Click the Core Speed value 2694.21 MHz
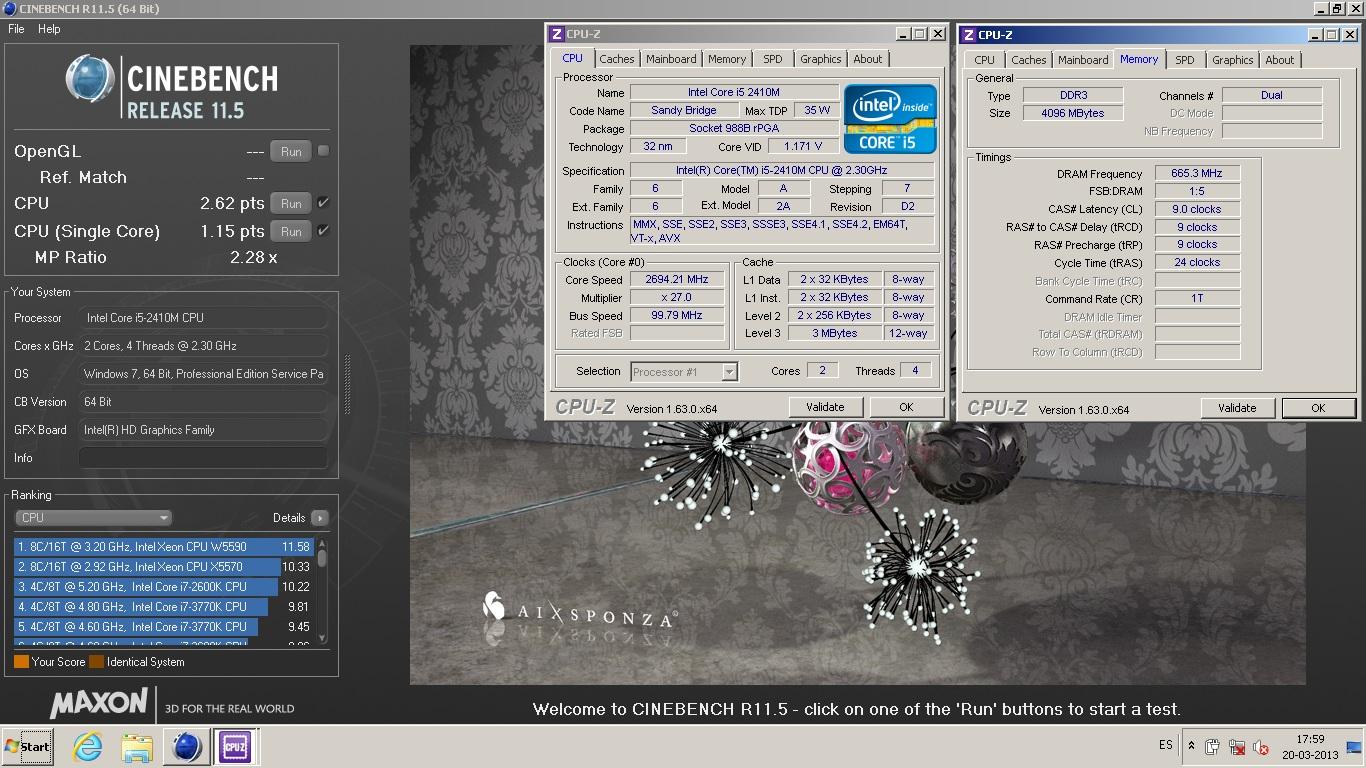1366x768 pixels. pos(678,280)
